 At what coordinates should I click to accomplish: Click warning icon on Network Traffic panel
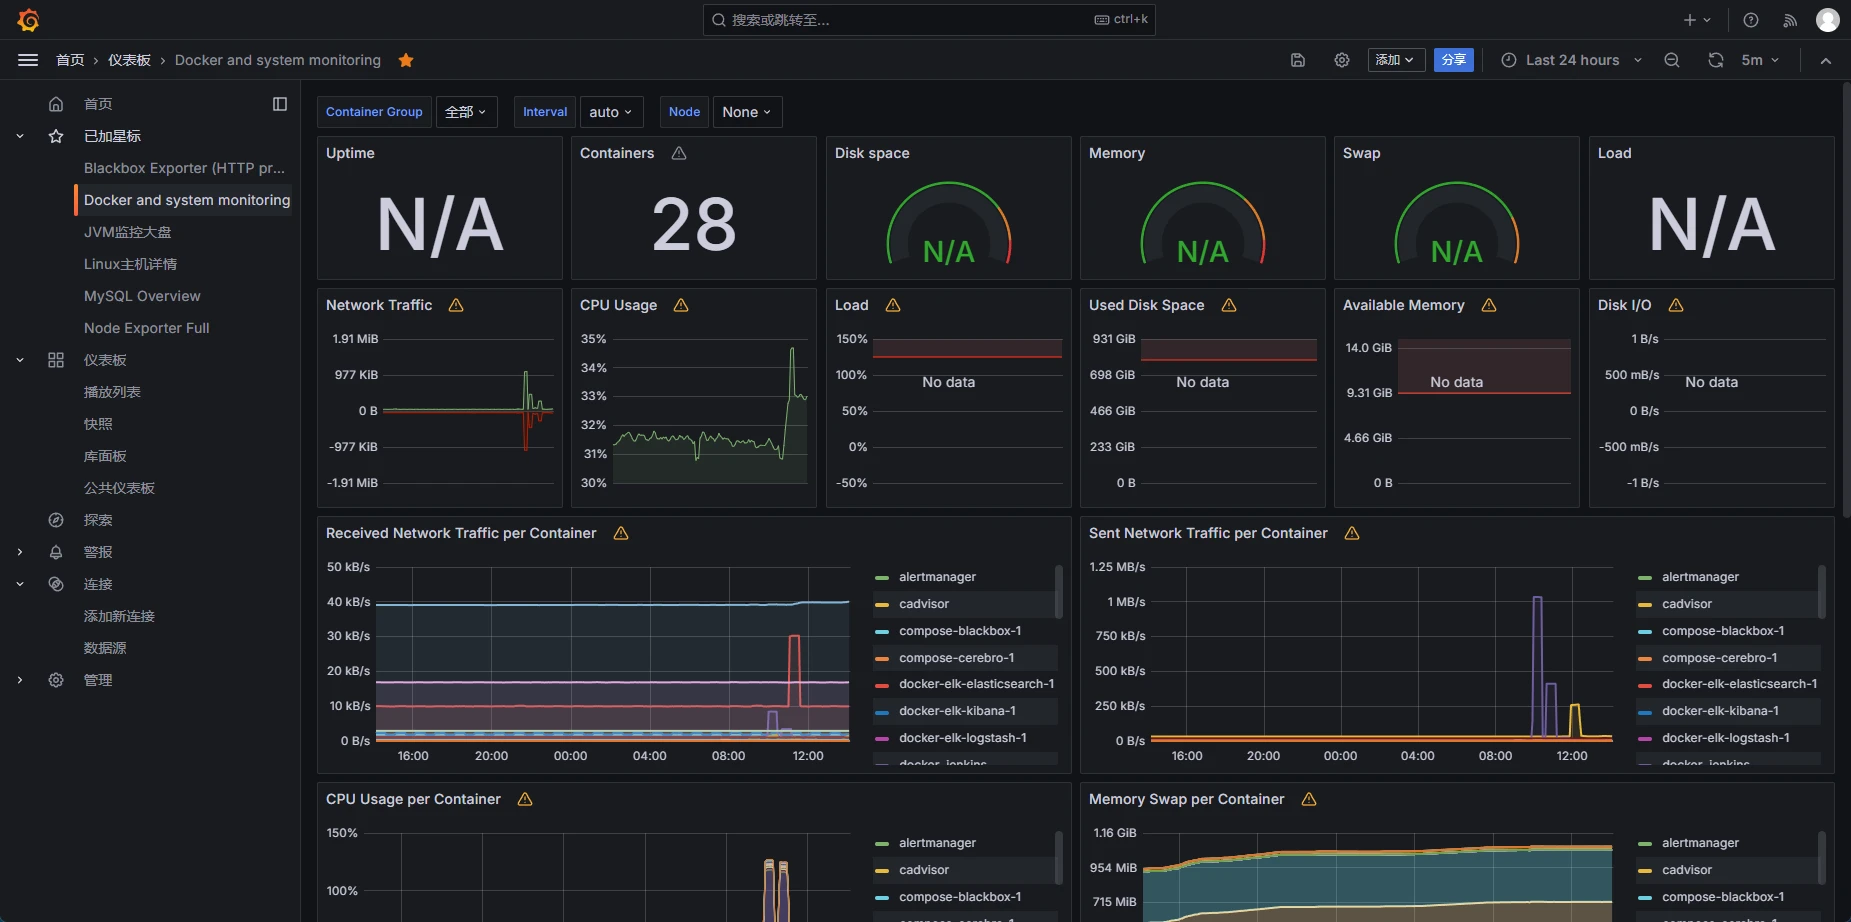(456, 305)
